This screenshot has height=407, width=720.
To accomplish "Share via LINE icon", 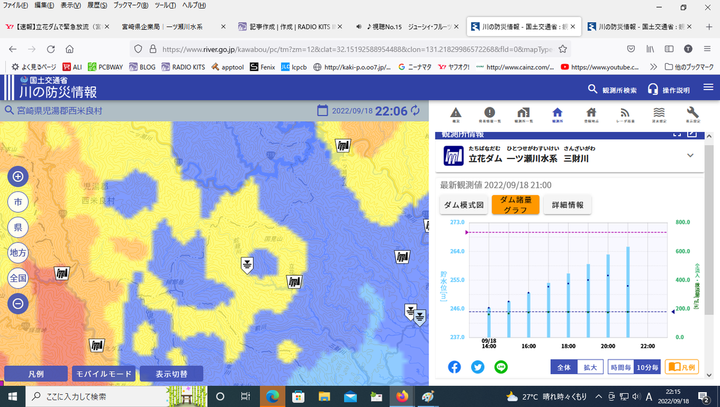I will pyautogui.click(x=501, y=367).
